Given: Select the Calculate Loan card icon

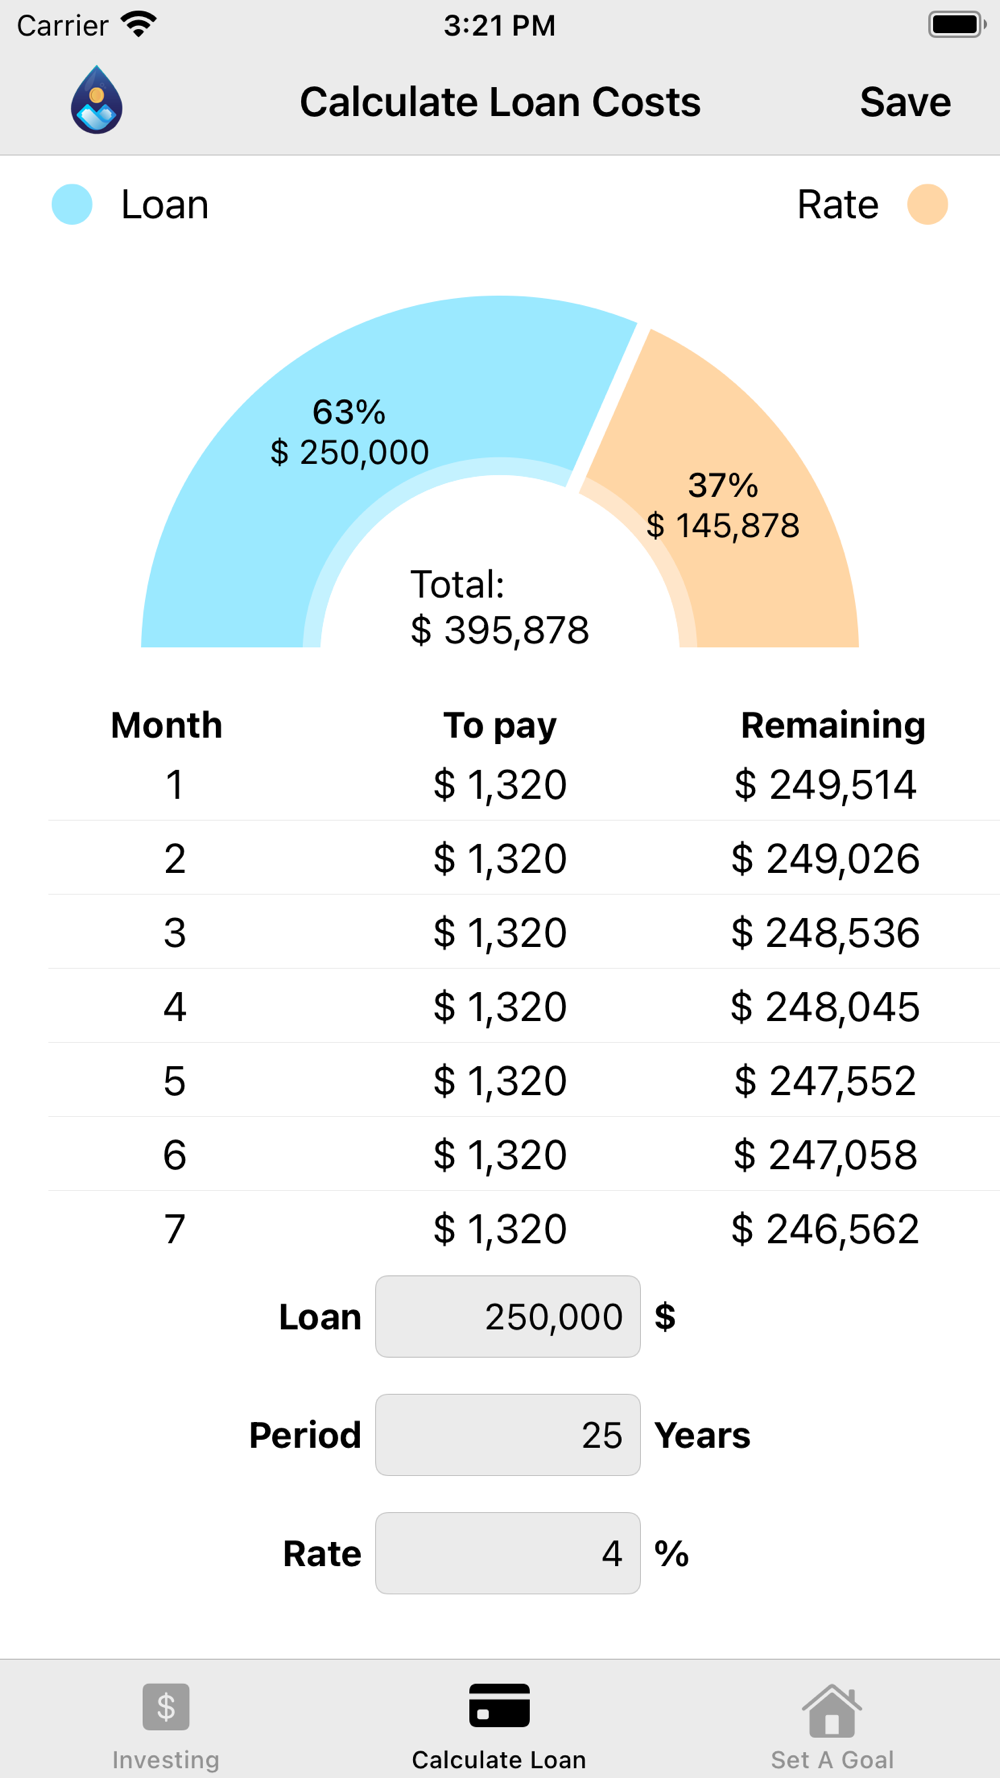Looking at the screenshot, I should [499, 1705].
